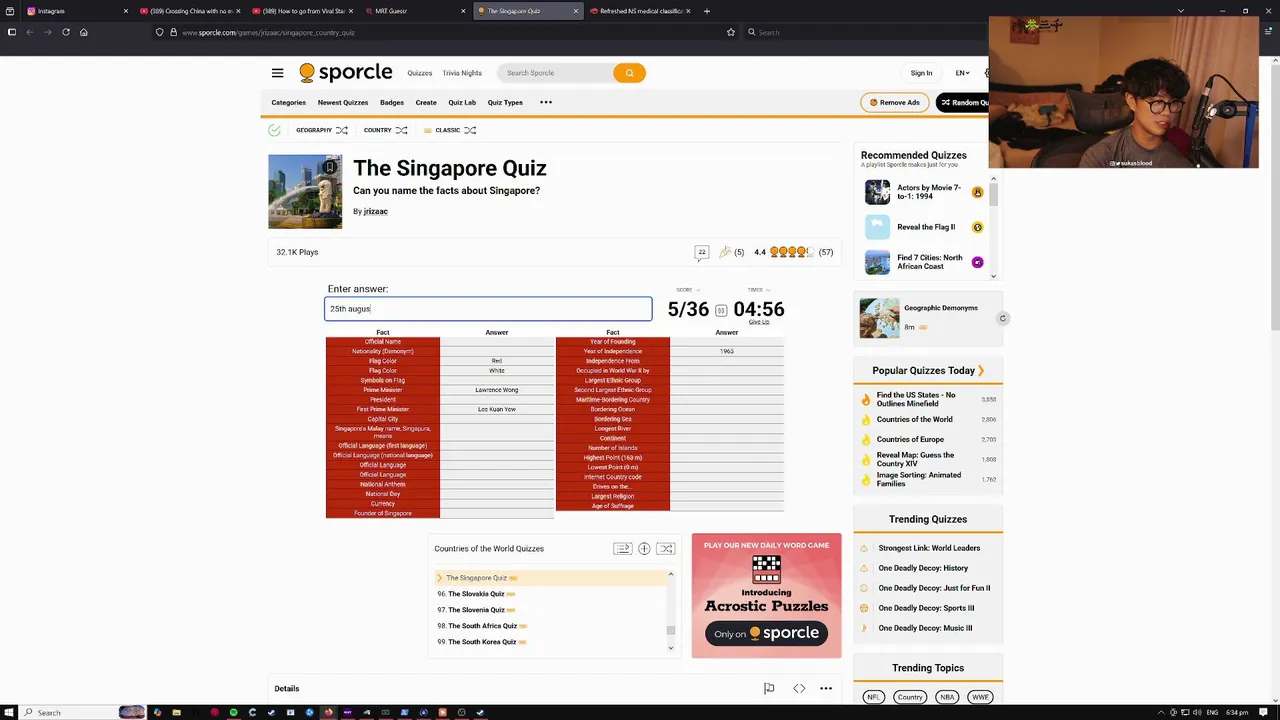Click the add-to-playlist plus icon

644,549
